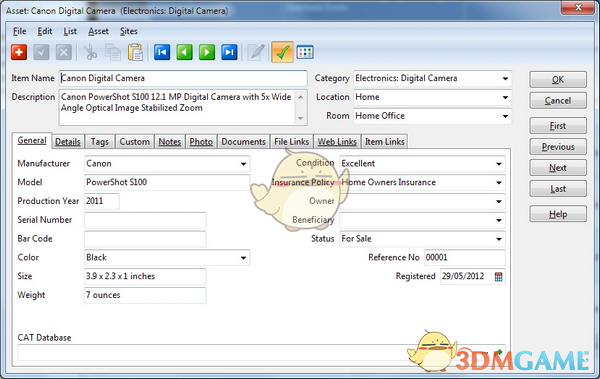Click the grayed Cancel X toolbar icon
This screenshot has height=379, width=600.
(64, 52)
